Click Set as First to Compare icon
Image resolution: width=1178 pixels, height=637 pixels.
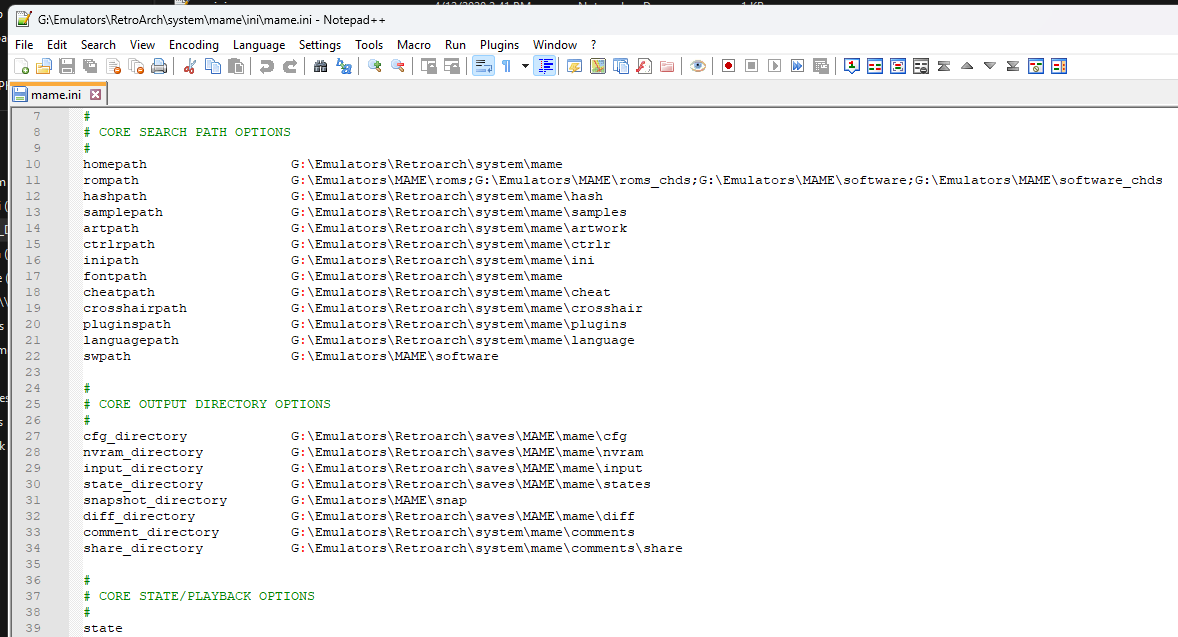tap(852, 67)
